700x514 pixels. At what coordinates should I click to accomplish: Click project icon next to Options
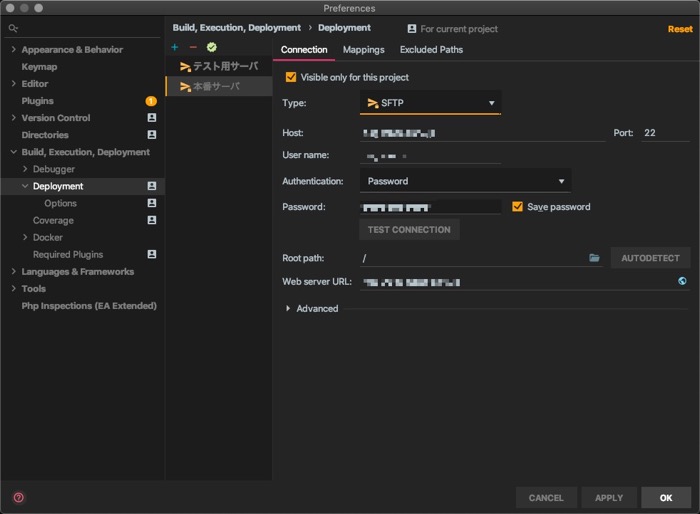click(152, 203)
